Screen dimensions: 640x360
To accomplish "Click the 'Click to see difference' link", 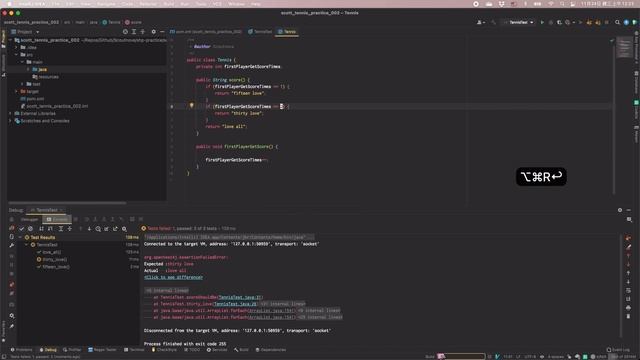I will (x=173, y=277).
